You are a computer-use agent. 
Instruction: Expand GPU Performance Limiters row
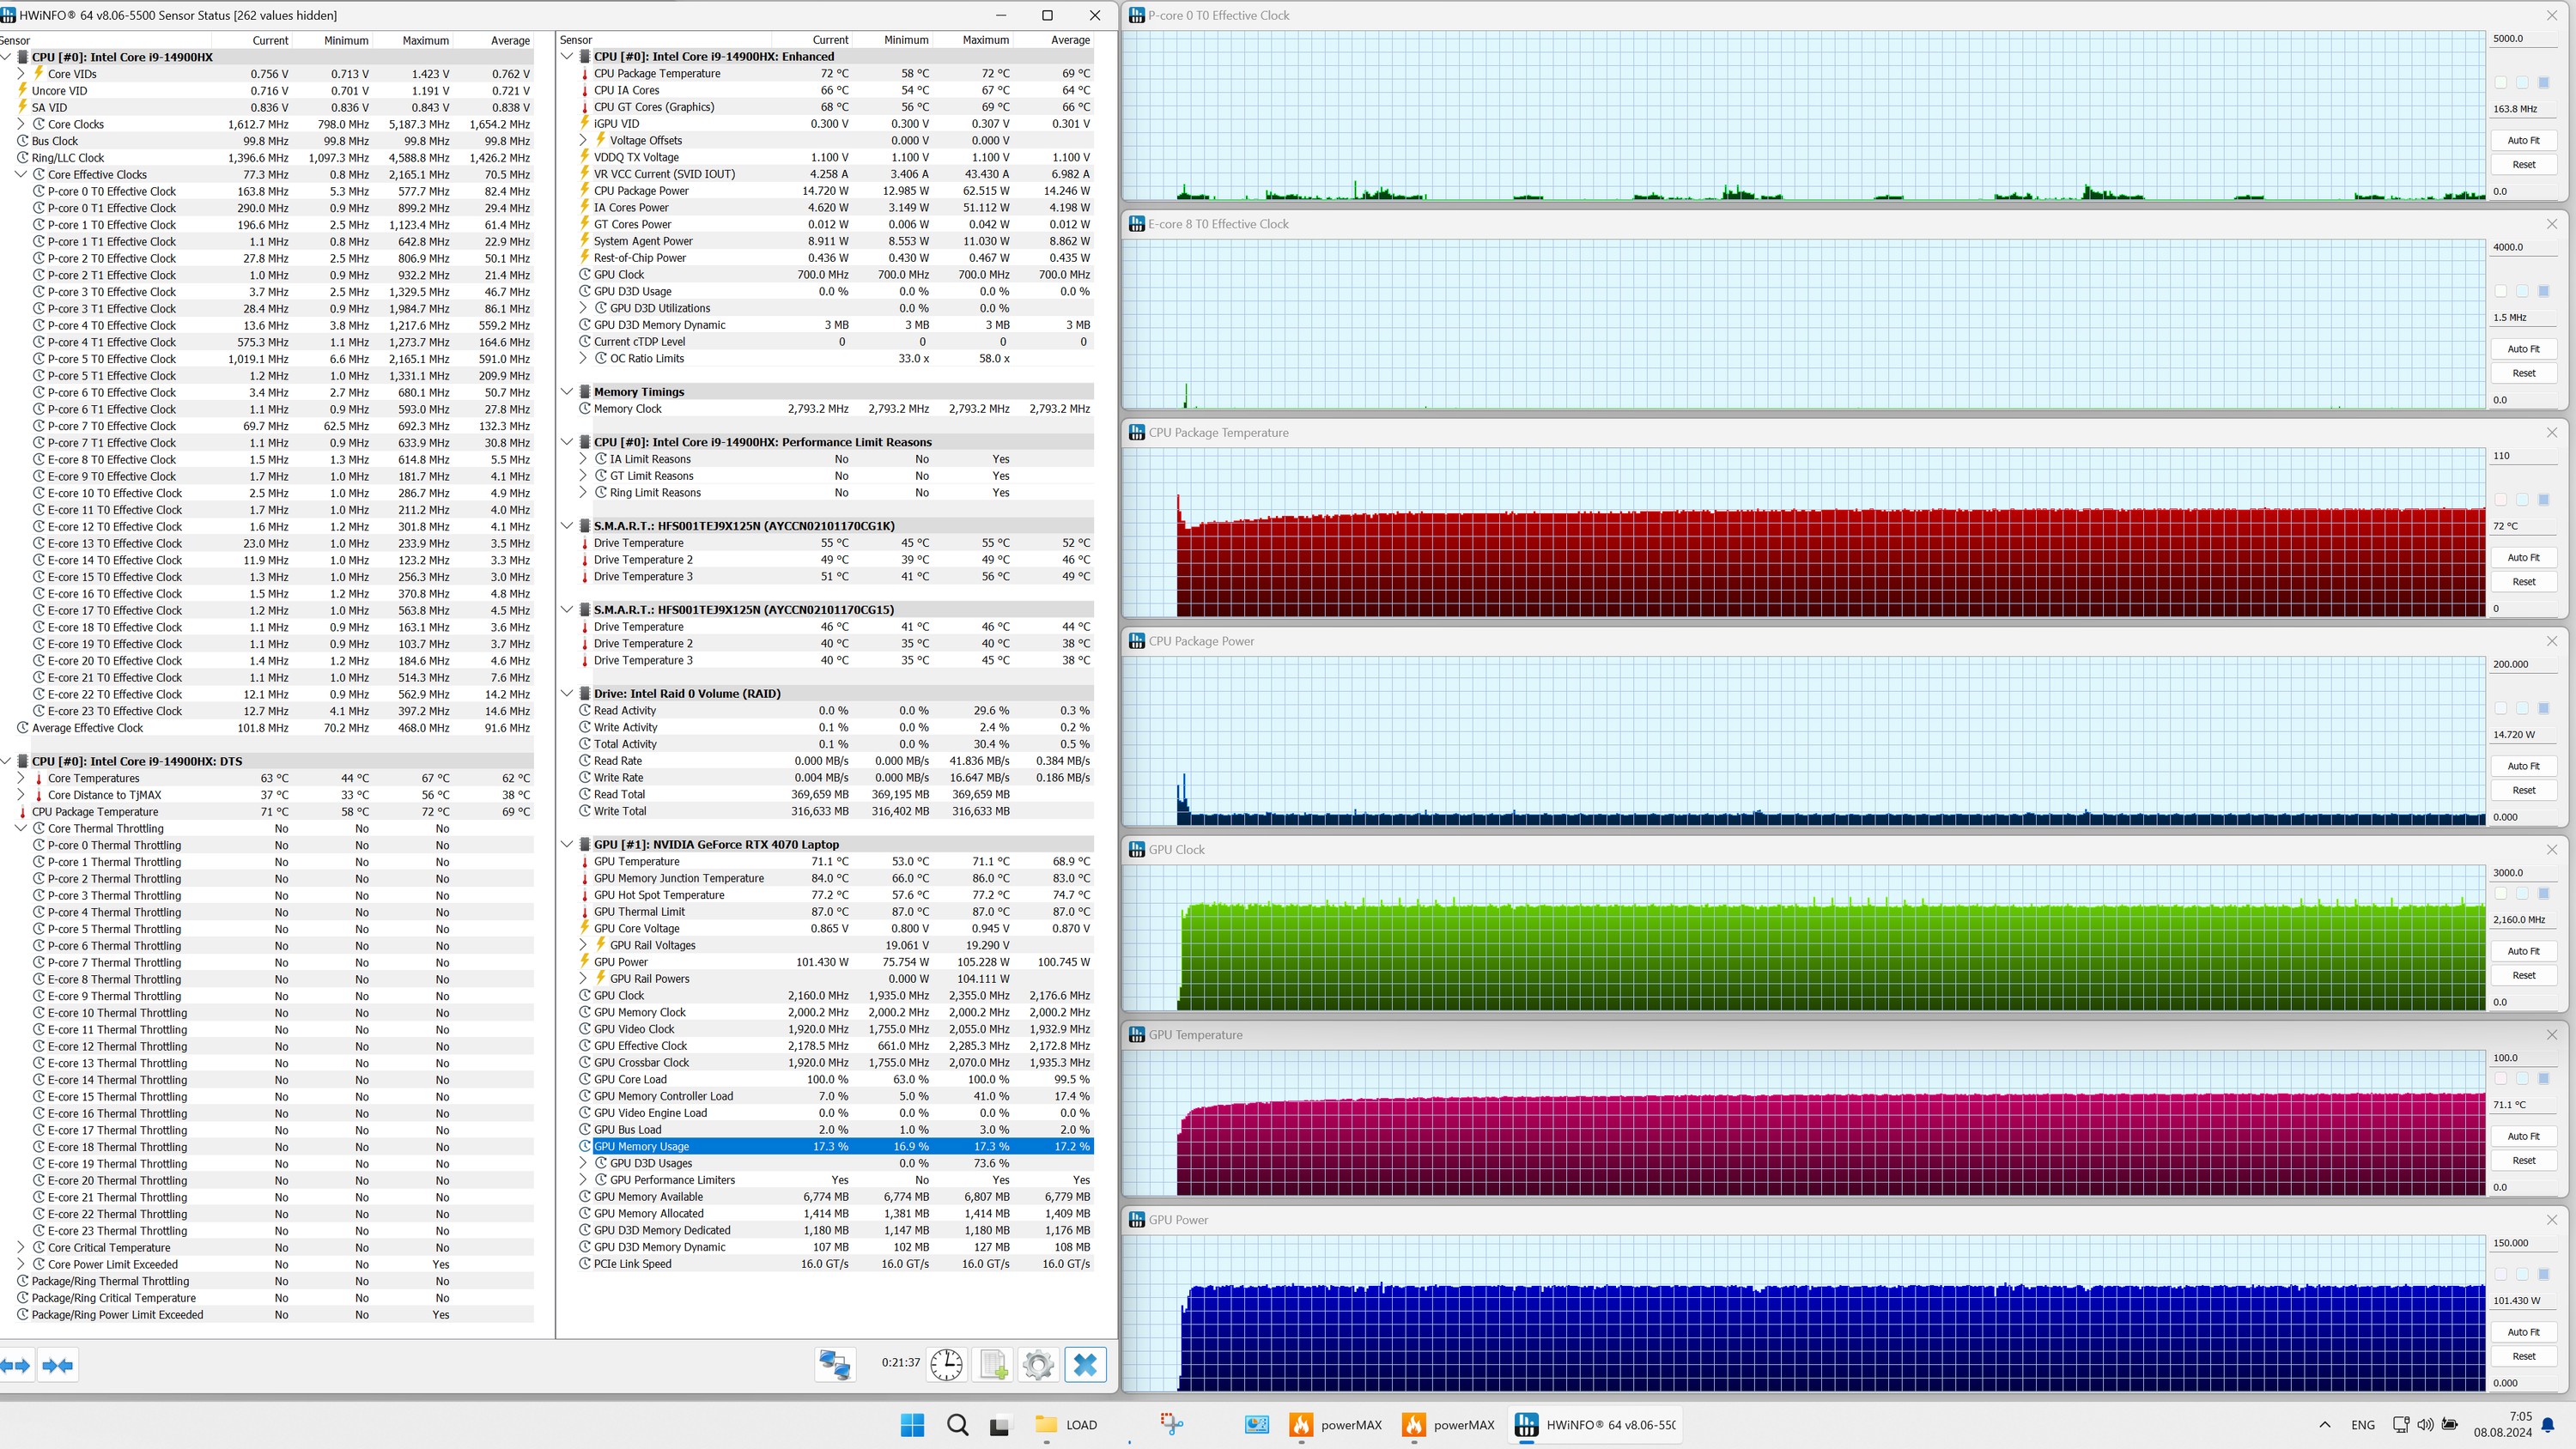click(x=584, y=1180)
